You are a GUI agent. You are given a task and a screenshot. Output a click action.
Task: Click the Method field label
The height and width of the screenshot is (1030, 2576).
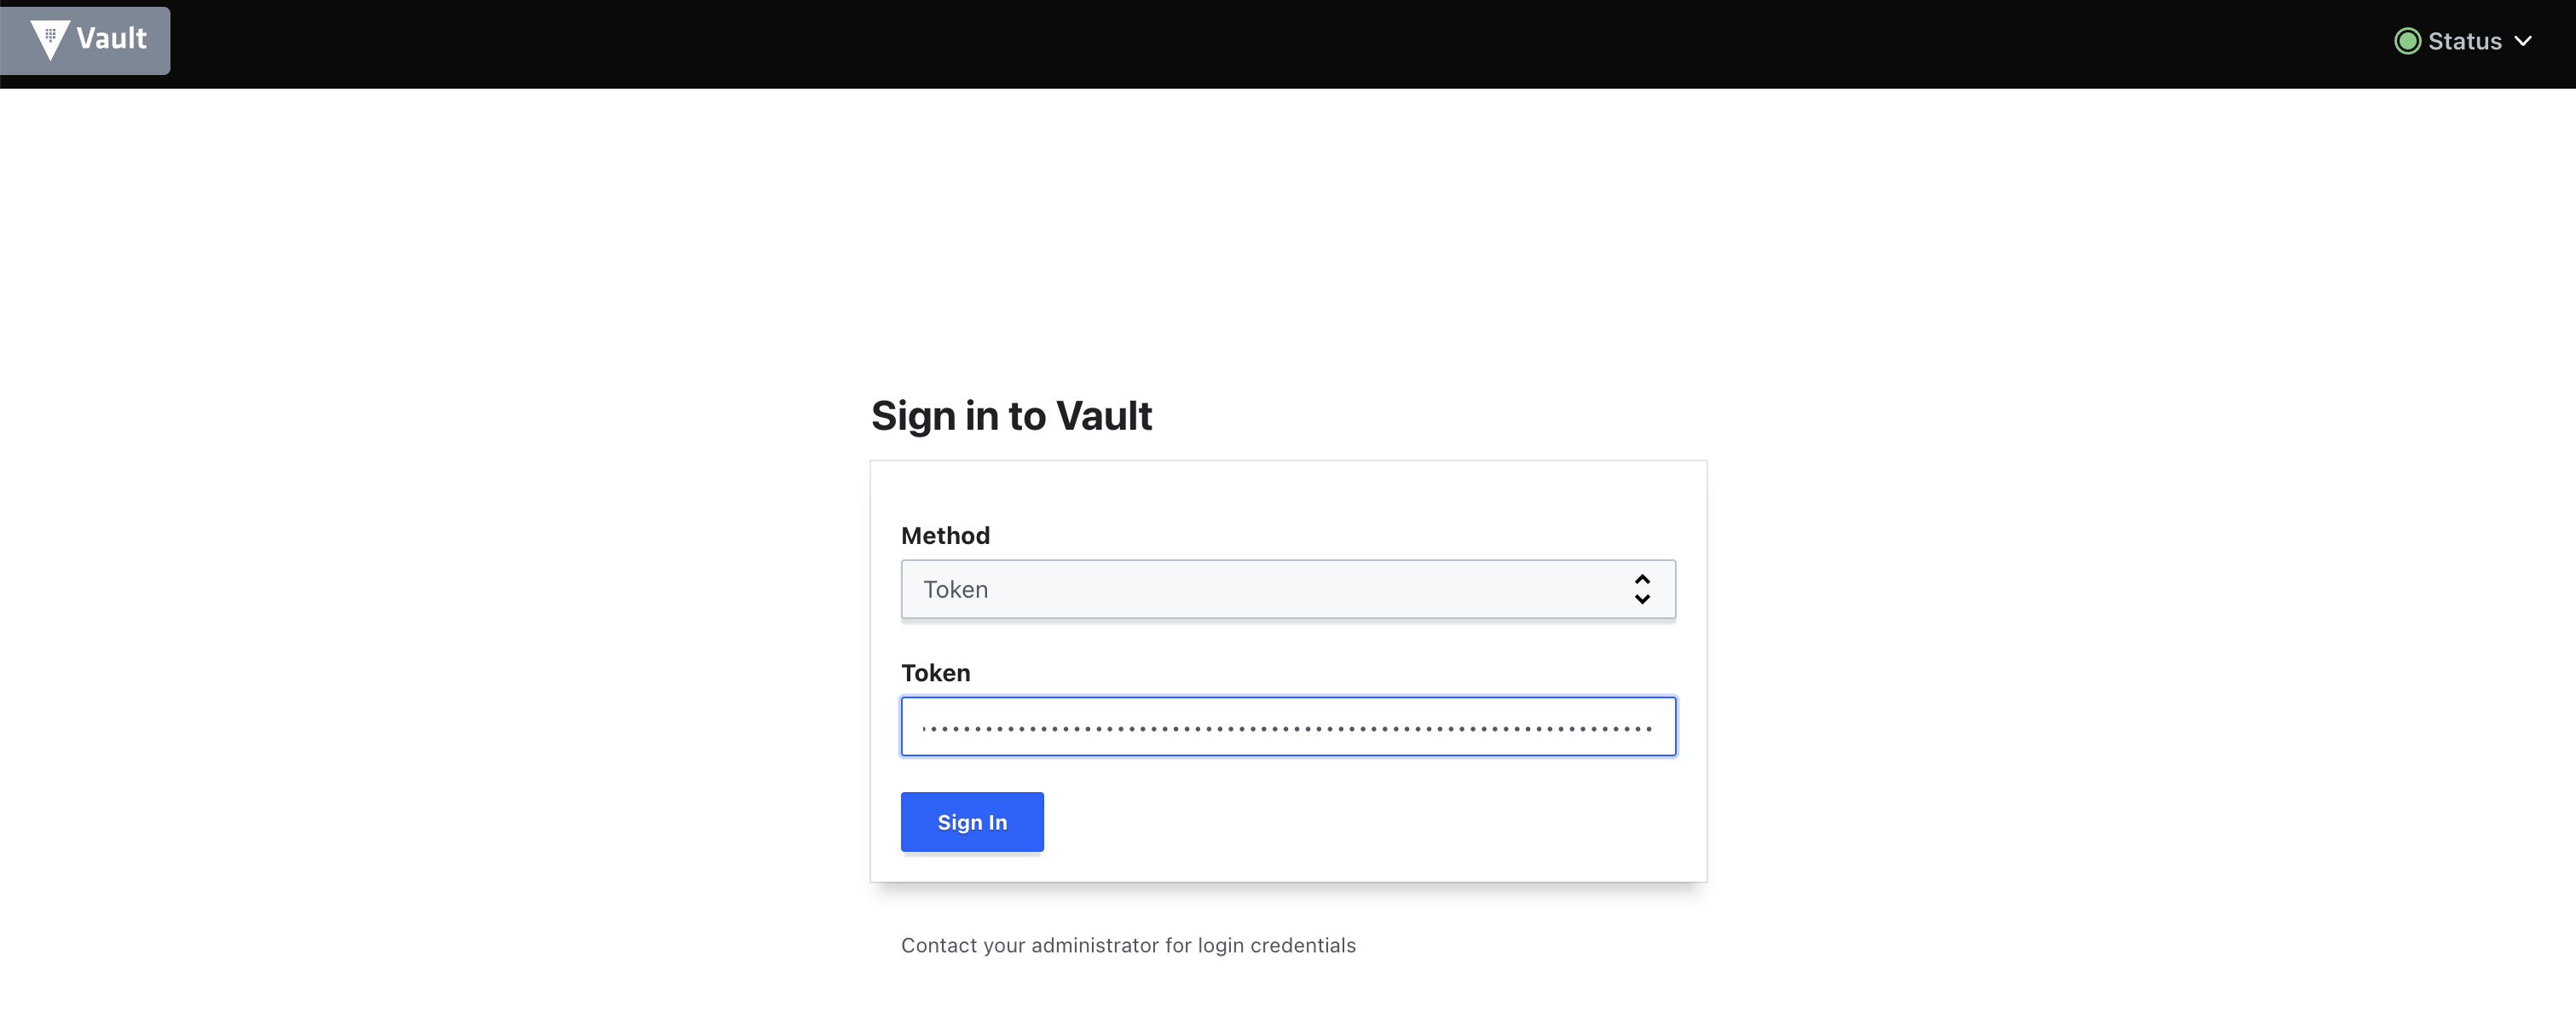click(945, 535)
